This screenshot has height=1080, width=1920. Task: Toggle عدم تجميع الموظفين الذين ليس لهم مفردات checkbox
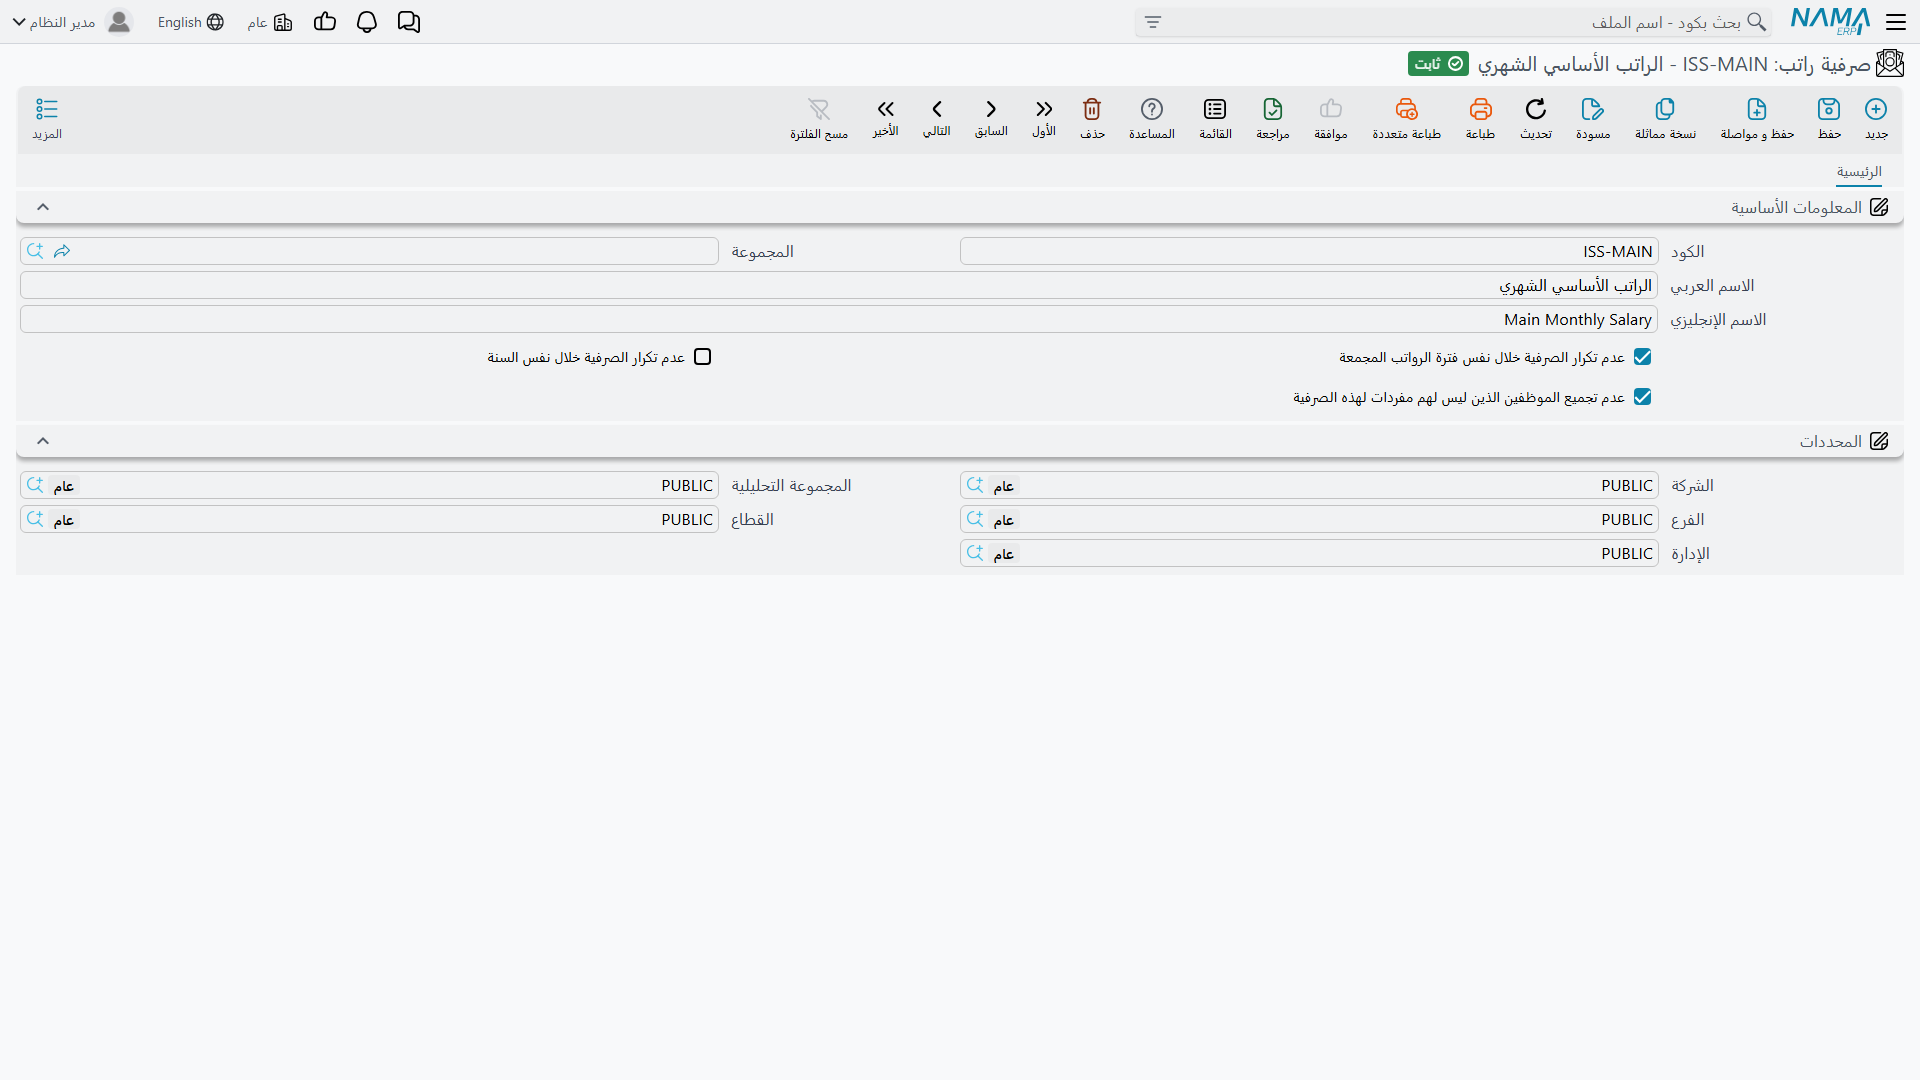[1642, 397]
